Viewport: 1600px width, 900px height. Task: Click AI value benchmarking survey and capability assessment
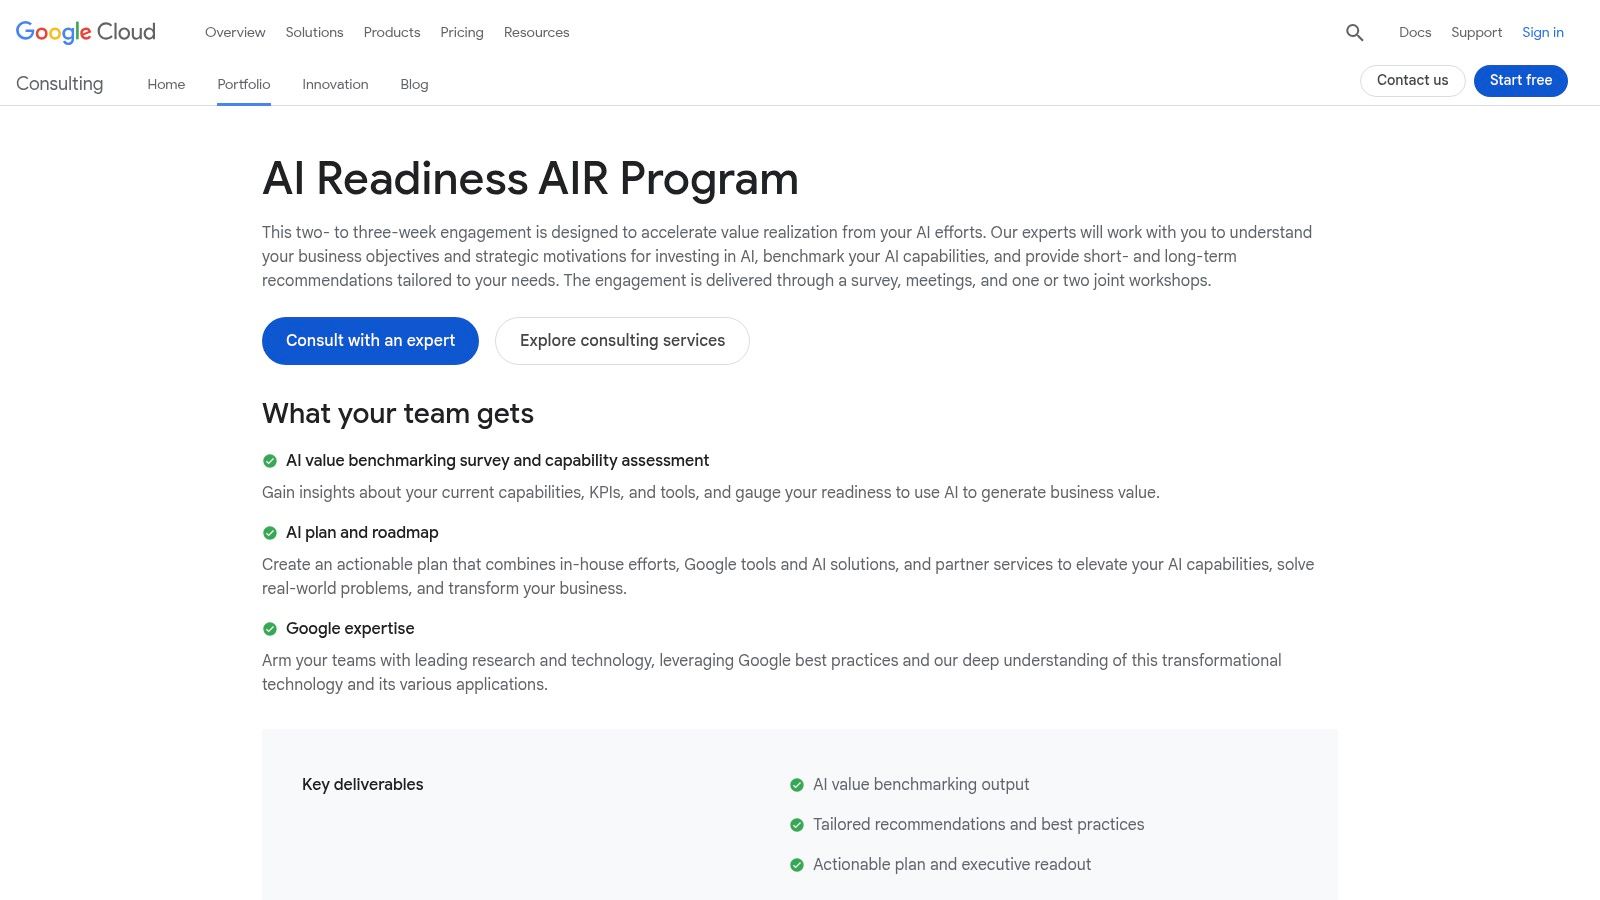(x=497, y=461)
